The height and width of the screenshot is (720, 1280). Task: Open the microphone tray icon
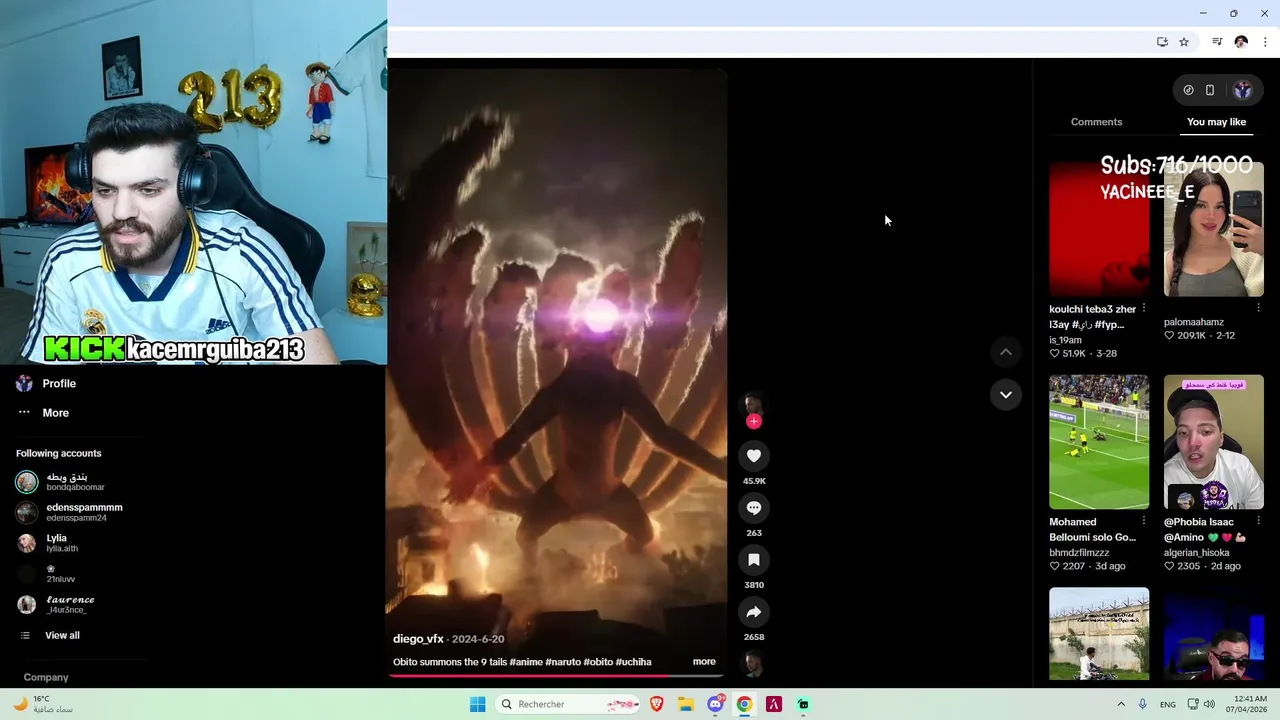click(x=1142, y=704)
